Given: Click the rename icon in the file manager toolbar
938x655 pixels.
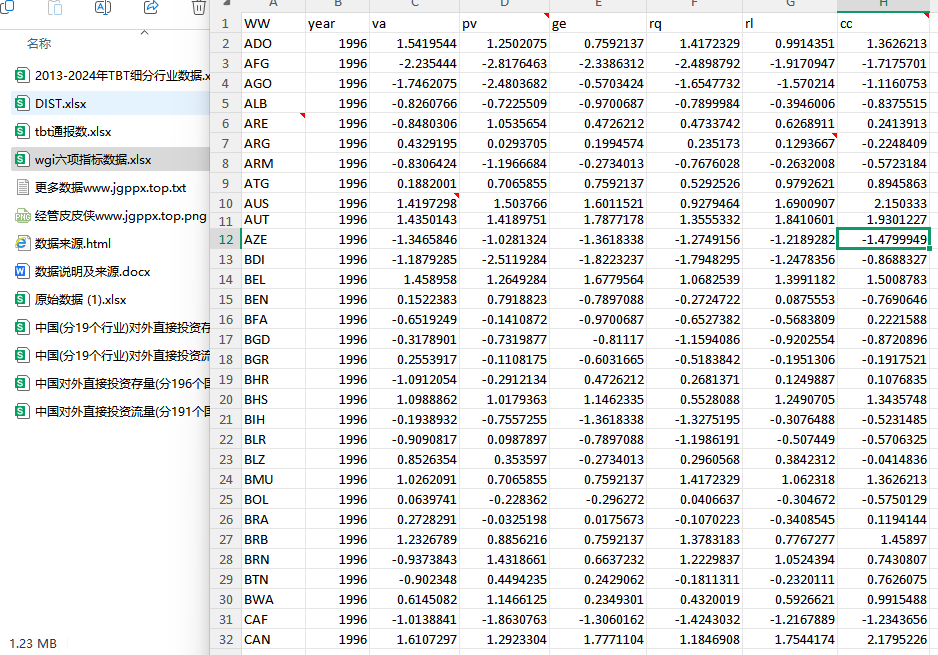Looking at the screenshot, I should coord(103,7).
